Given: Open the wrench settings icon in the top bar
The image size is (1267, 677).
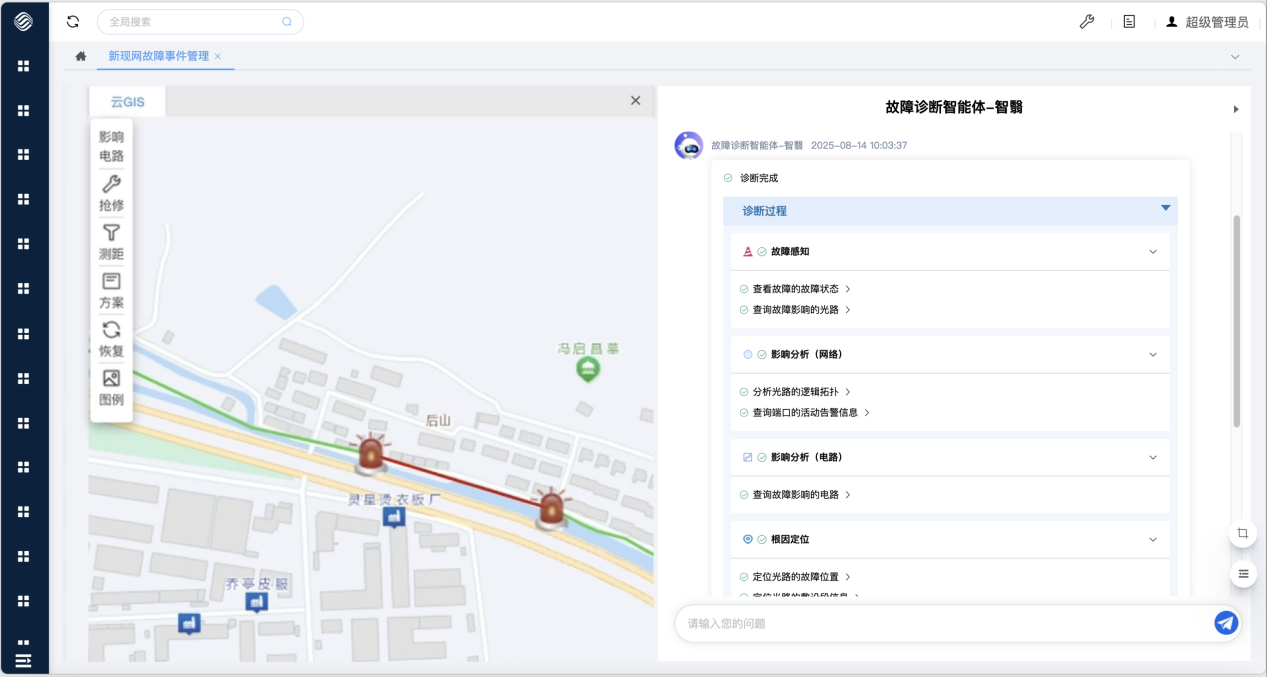Looking at the screenshot, I should point(1087,21).
